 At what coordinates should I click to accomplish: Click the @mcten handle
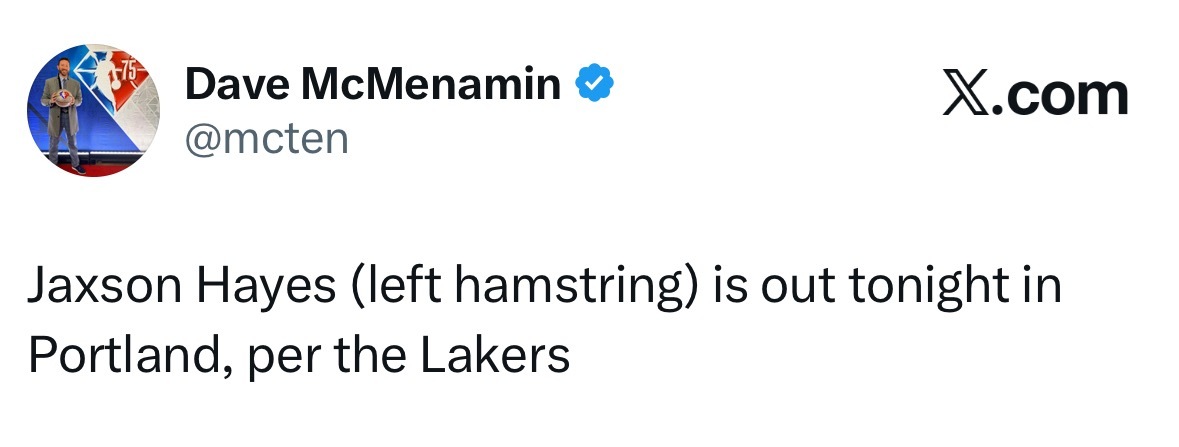click(x=267, y=138)
